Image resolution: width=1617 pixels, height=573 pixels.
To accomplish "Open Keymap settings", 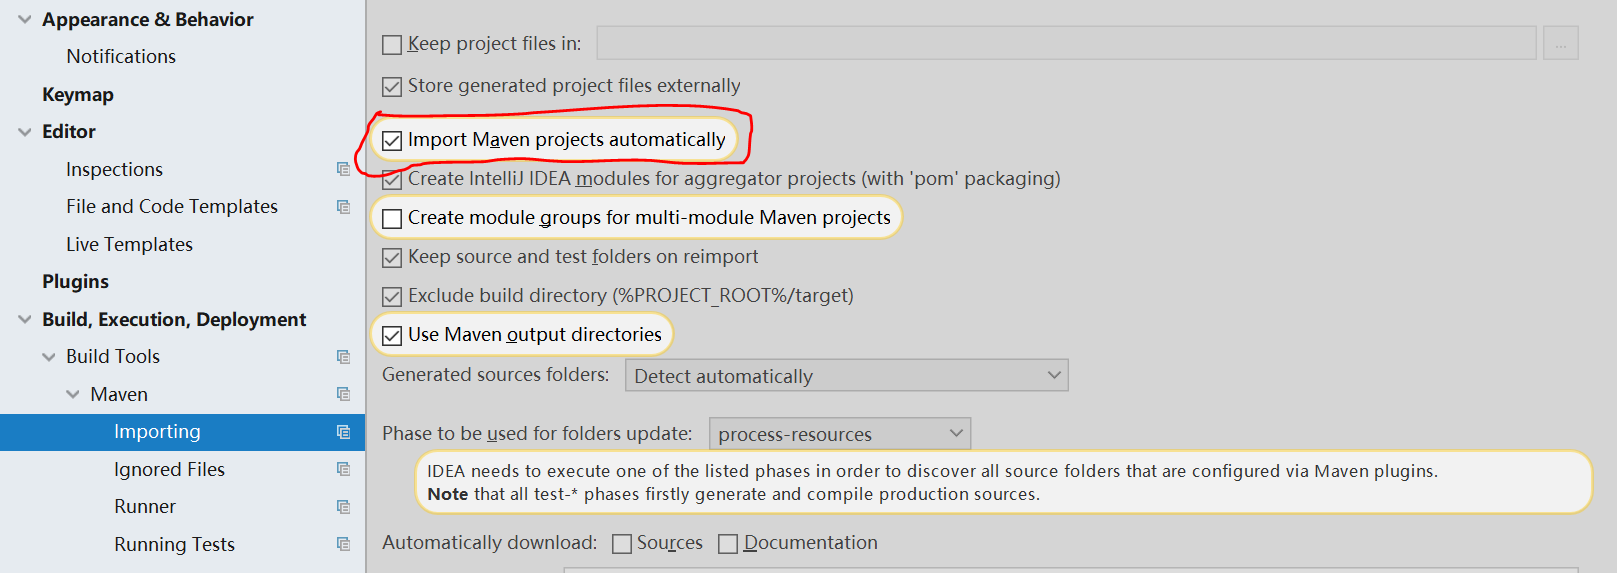I will 78,95.
